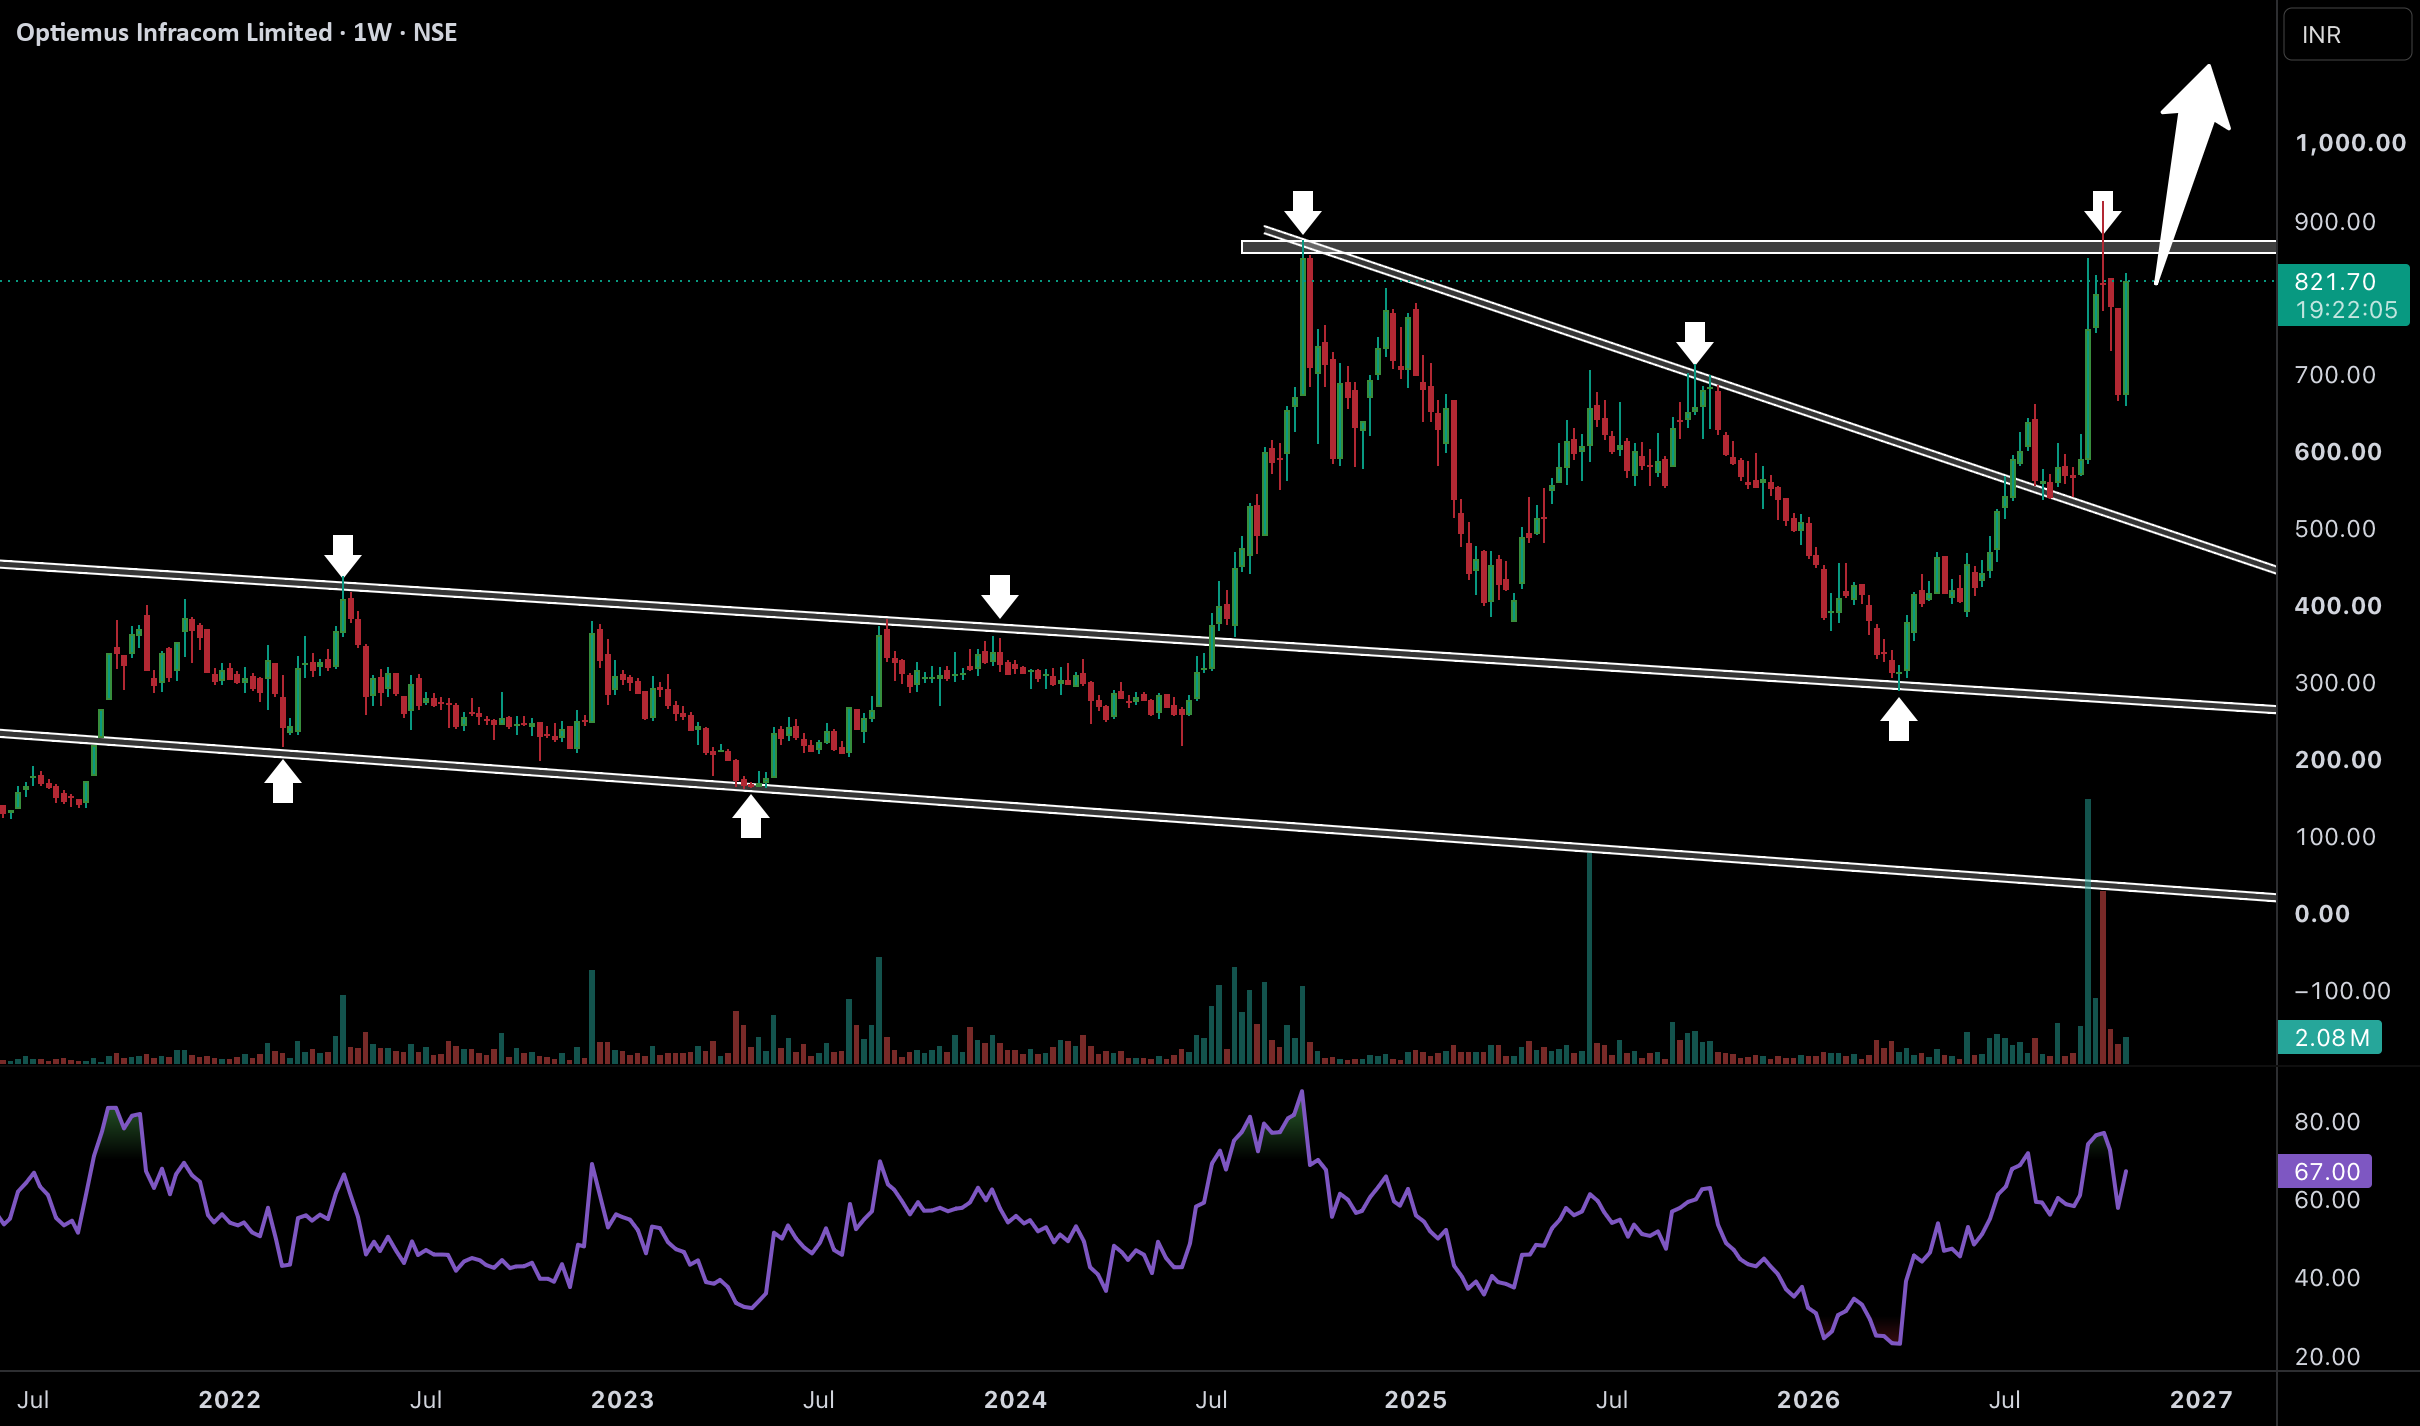Click the 600.00 price axis label
This screenshot has height=1426, width=2420.
[x=2338, y=452]
